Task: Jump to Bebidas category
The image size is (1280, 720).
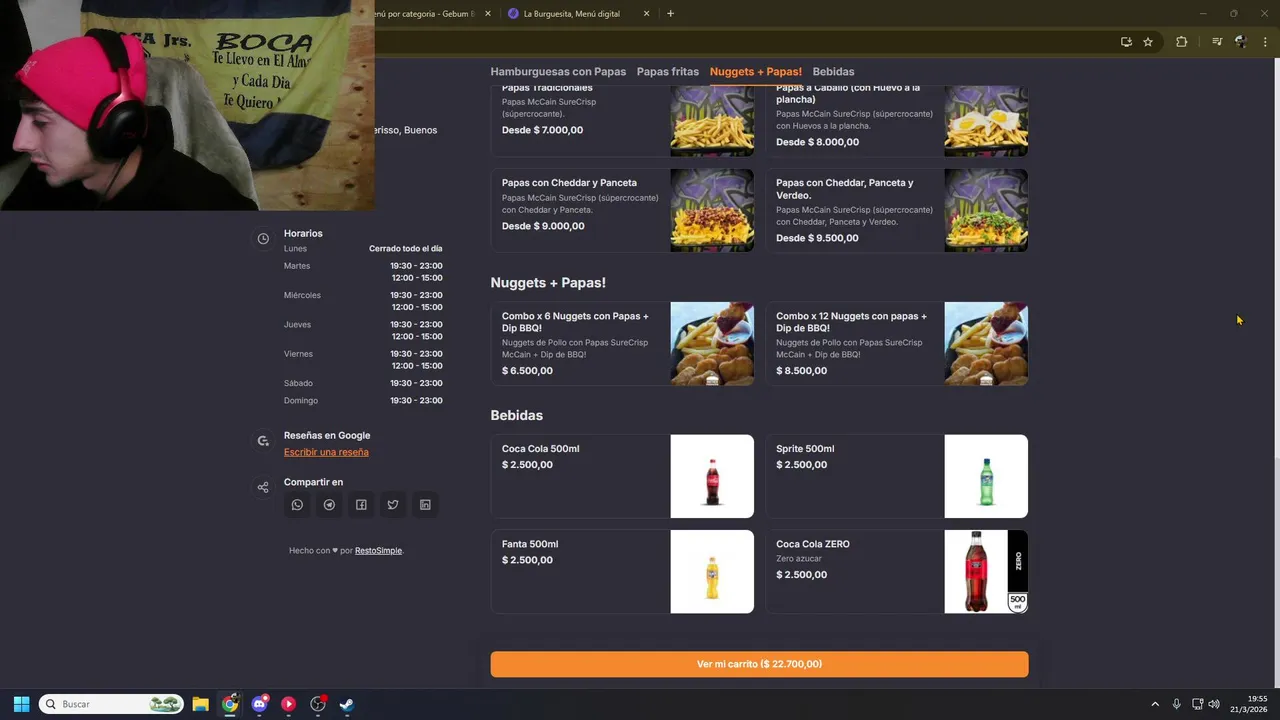Action: click(833, 72)
